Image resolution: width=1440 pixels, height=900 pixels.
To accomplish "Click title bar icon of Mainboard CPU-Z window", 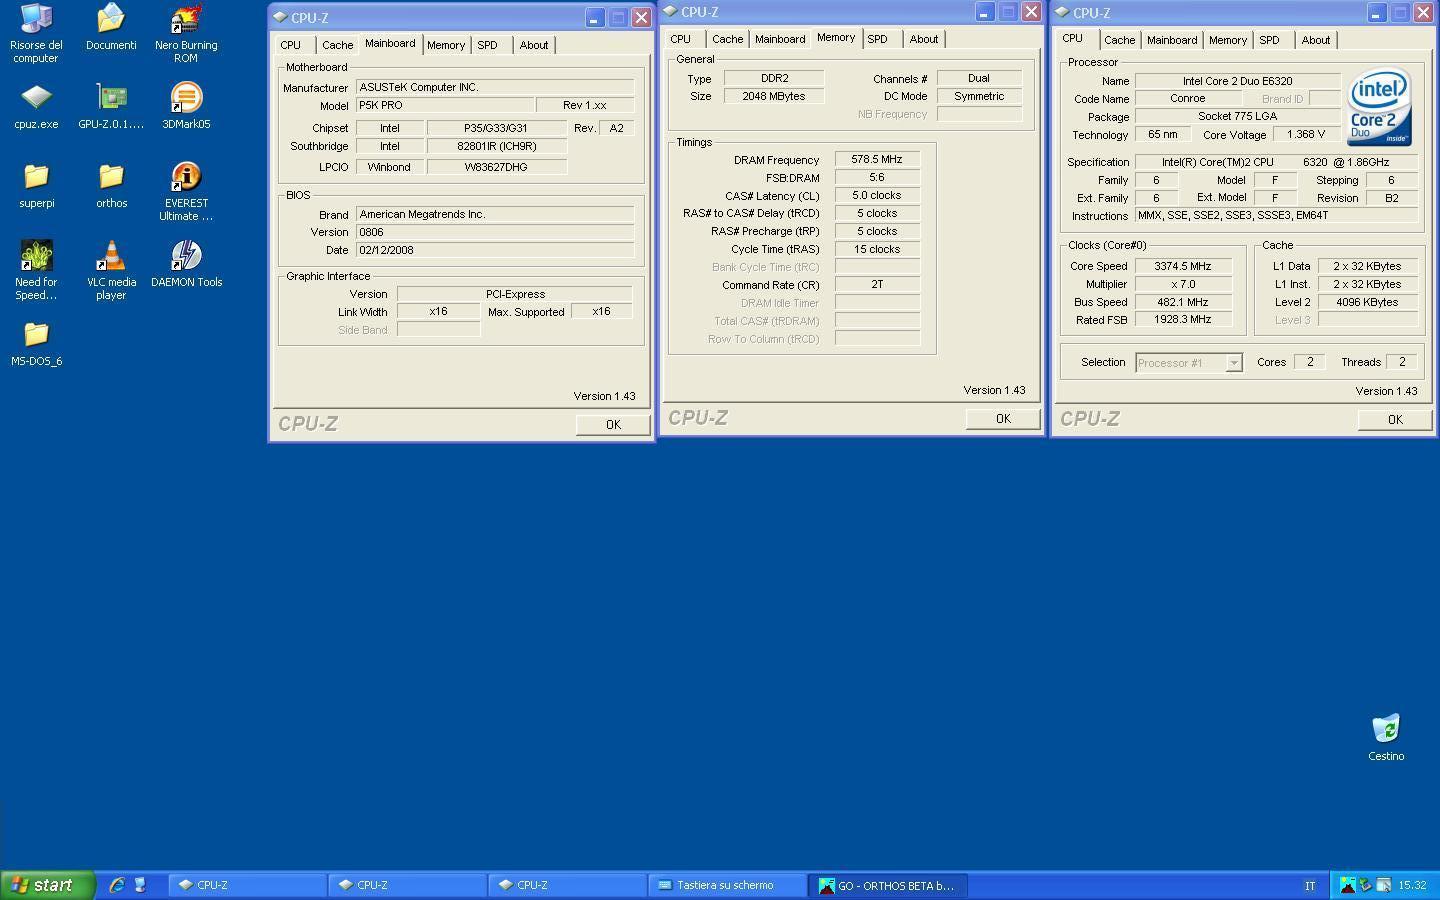I will (281, 17).
